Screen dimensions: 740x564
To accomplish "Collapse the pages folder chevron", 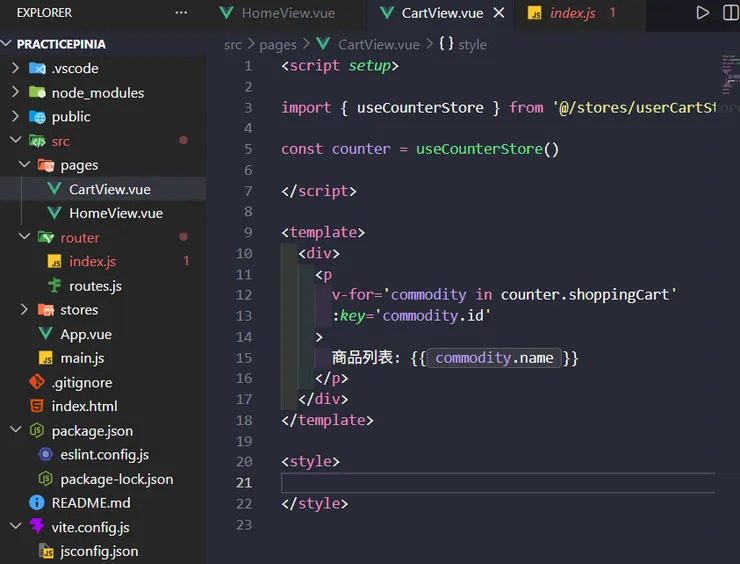I will (x=24, y=164).
